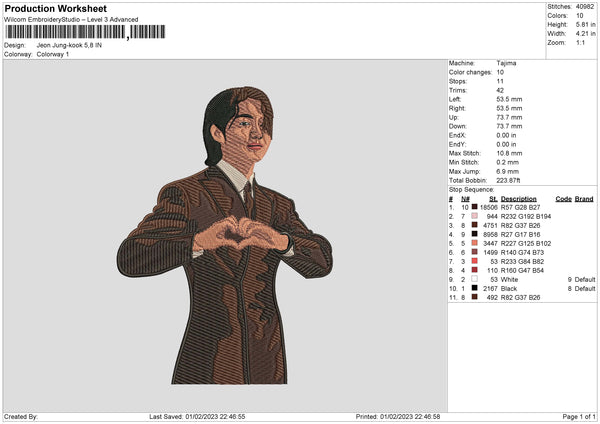Click the Height value 5.81 in
Image resolution: width=600 pixels, height=424 pixels.
[x=585, y=24]
